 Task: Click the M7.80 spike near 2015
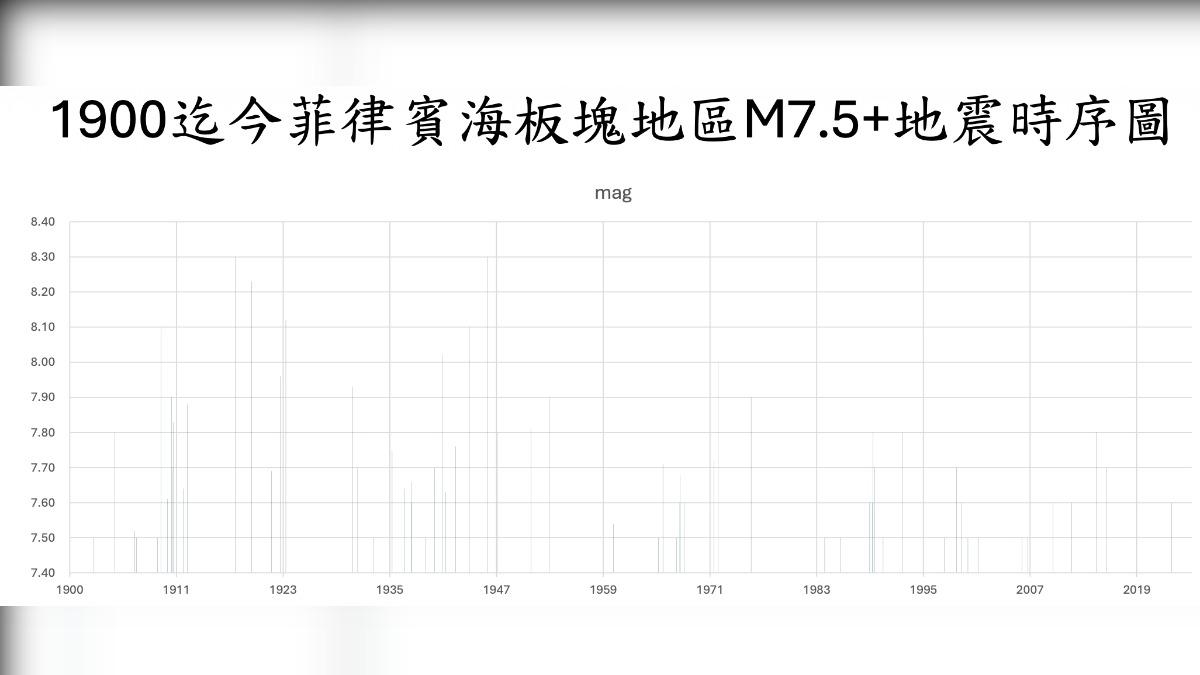point(1095,500)
